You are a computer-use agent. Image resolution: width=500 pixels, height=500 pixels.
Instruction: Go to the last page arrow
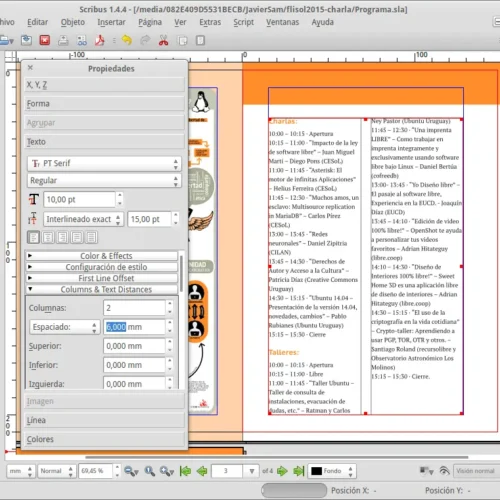299,471
